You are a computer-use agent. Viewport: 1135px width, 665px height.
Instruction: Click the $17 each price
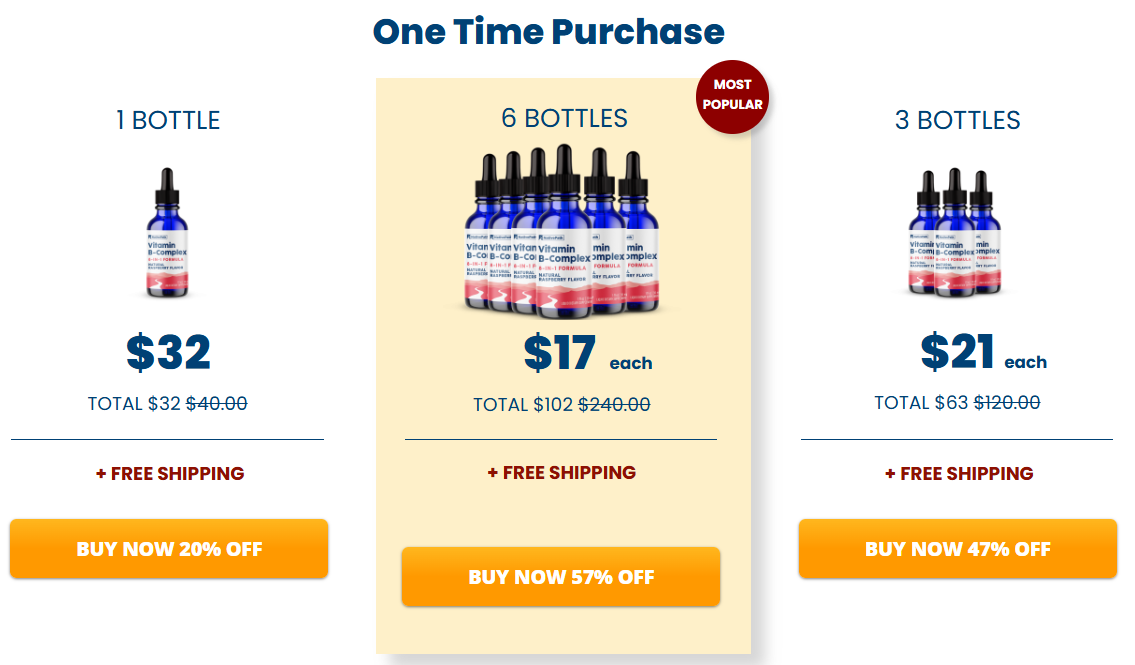coord(587,353)
